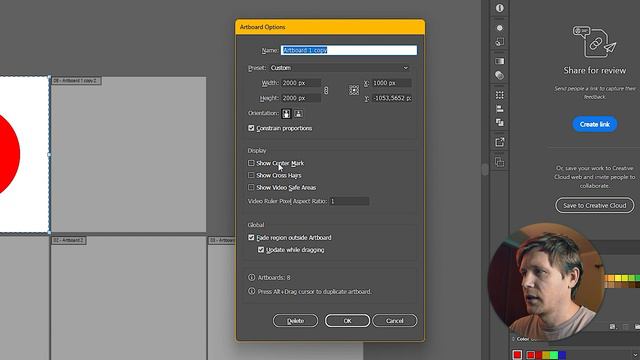Click the Artboard 1 copy 2 label
Screen dimensions: 640x360
point(76,81)
